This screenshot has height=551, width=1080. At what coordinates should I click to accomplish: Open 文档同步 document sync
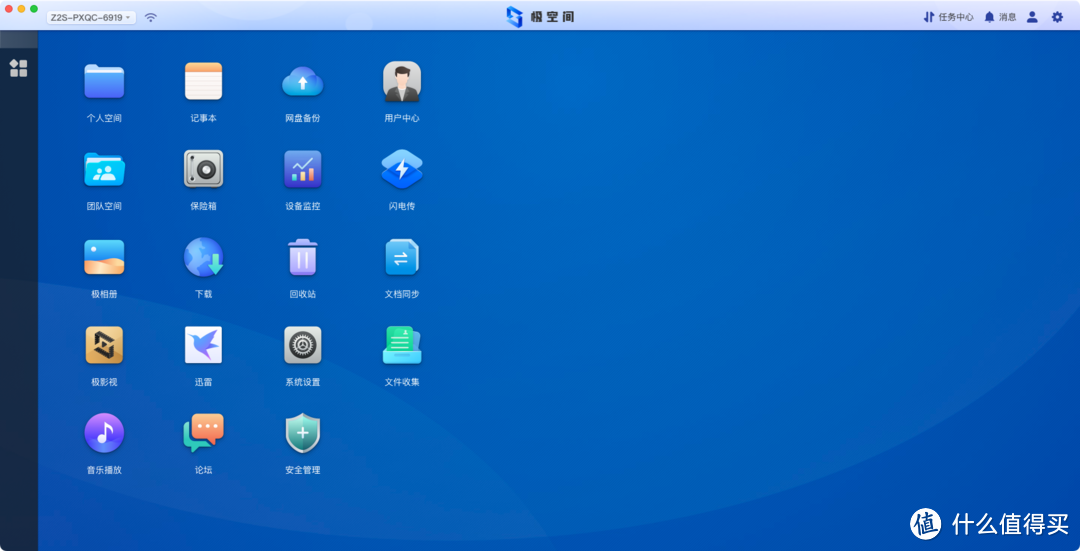(402, 258)
